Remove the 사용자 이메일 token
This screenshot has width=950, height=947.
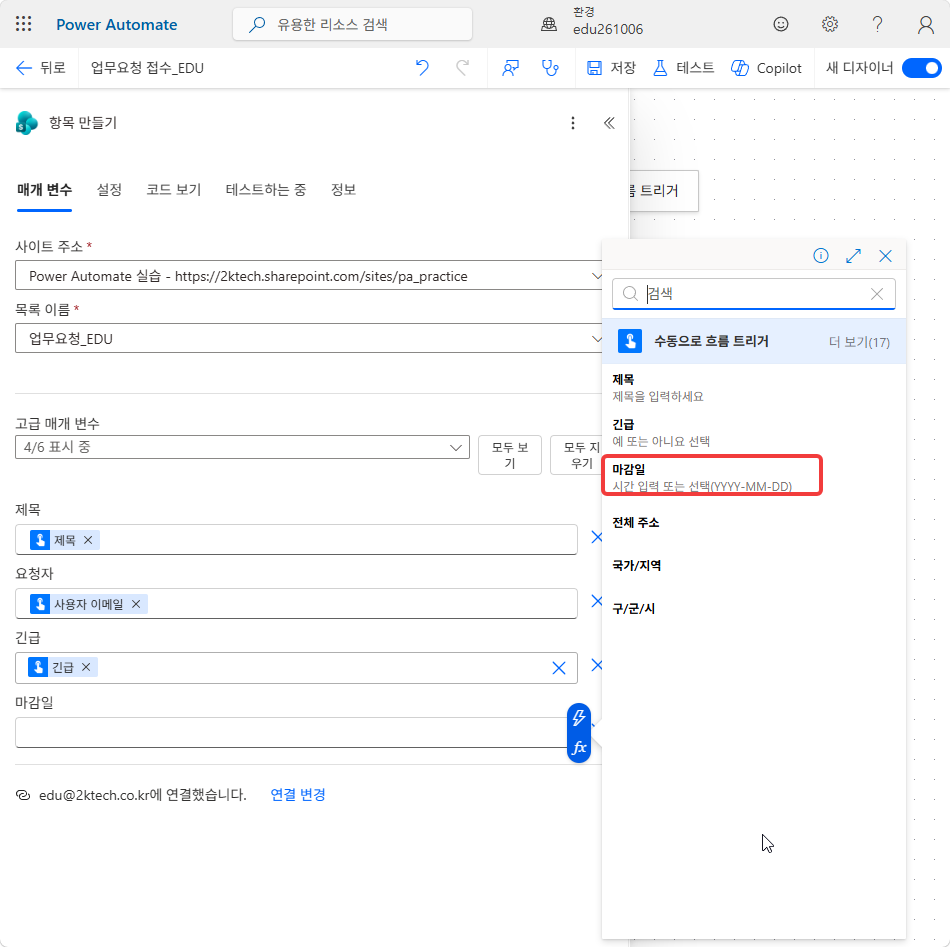pyautogui.click(x=136, y=604)
